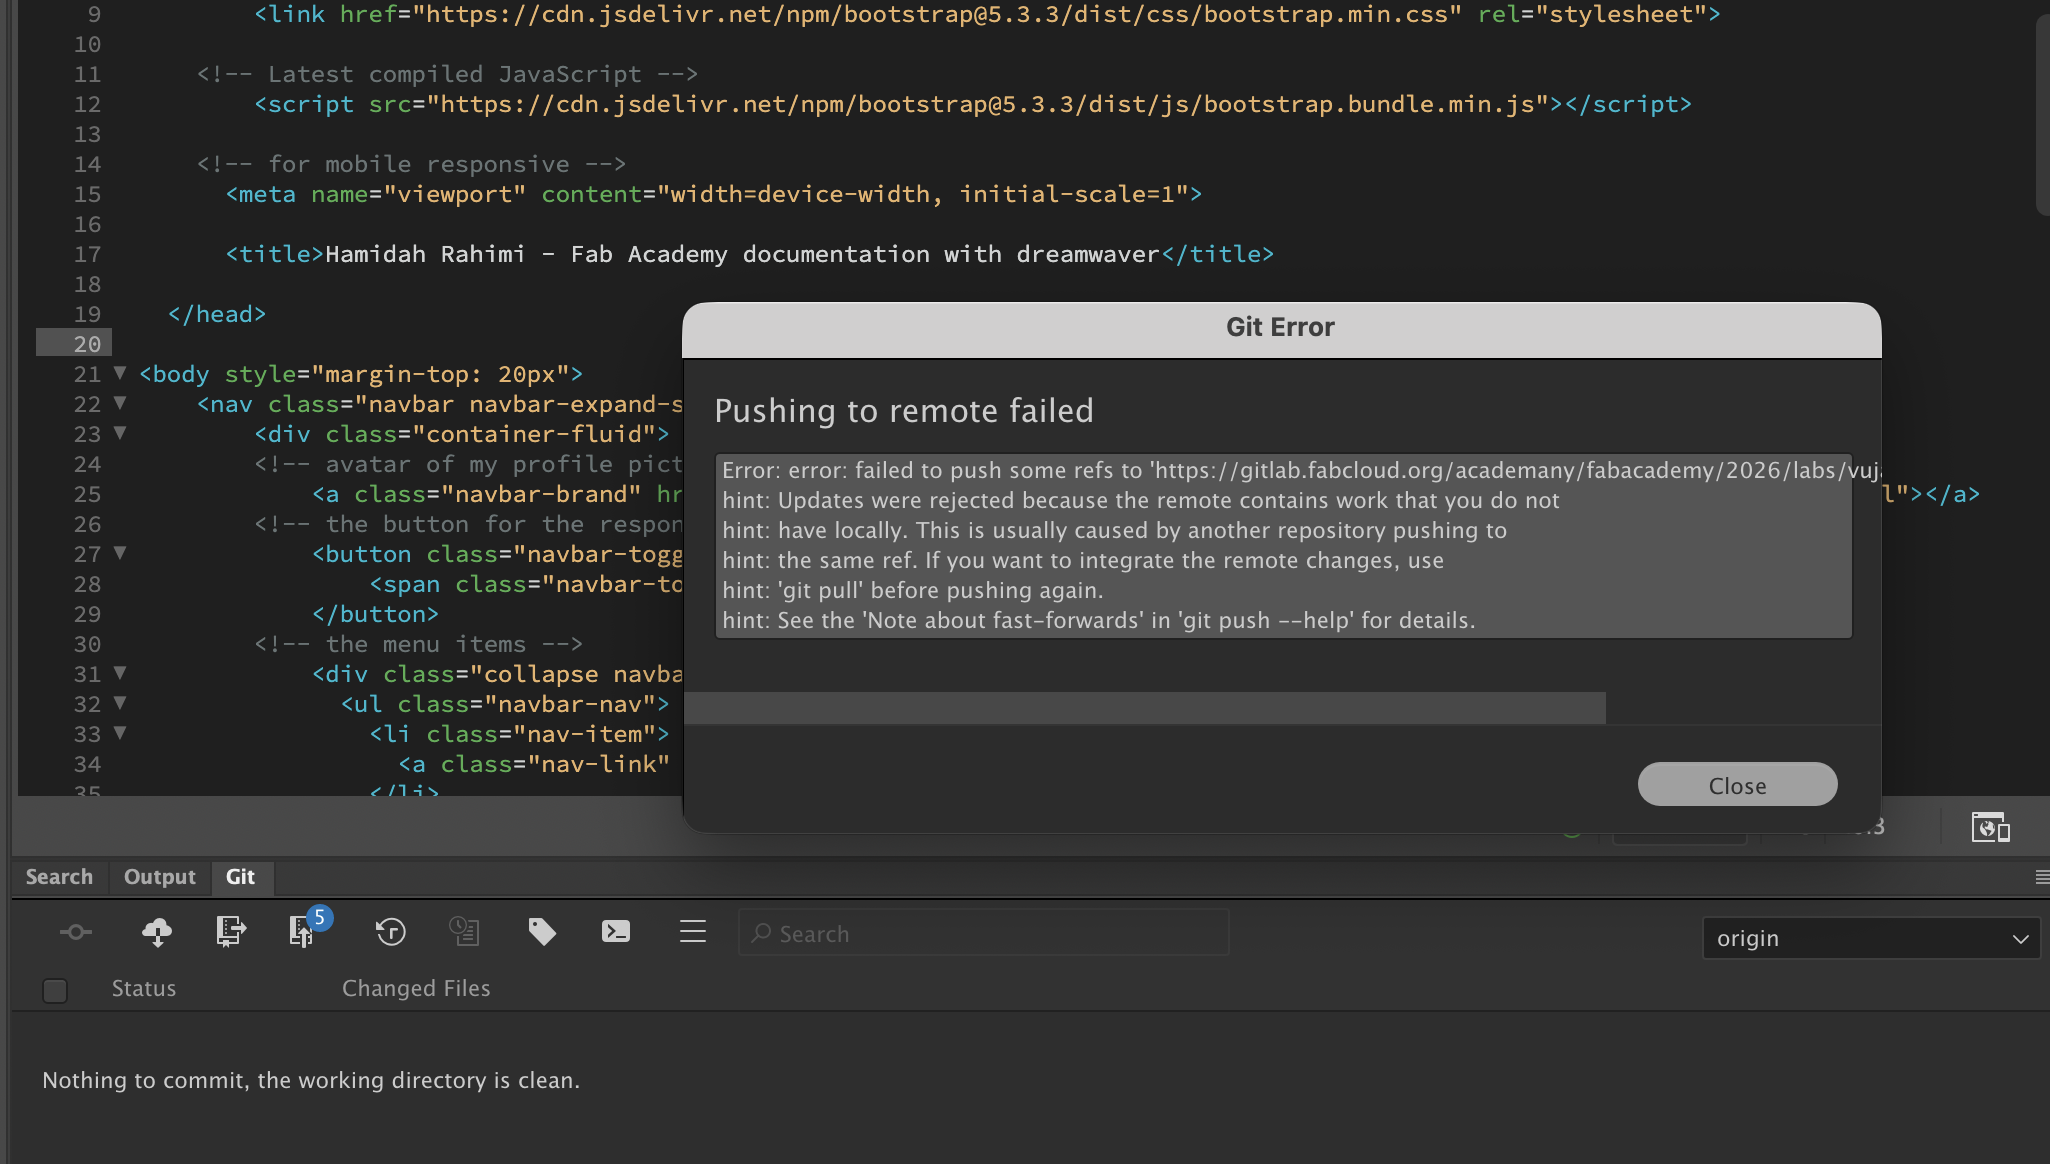The width and height of the screenshot is (2050, 1164).
Task: Click the code editor vertical scrollbar
Action: pyautogui.click(x=2042, y=115)
